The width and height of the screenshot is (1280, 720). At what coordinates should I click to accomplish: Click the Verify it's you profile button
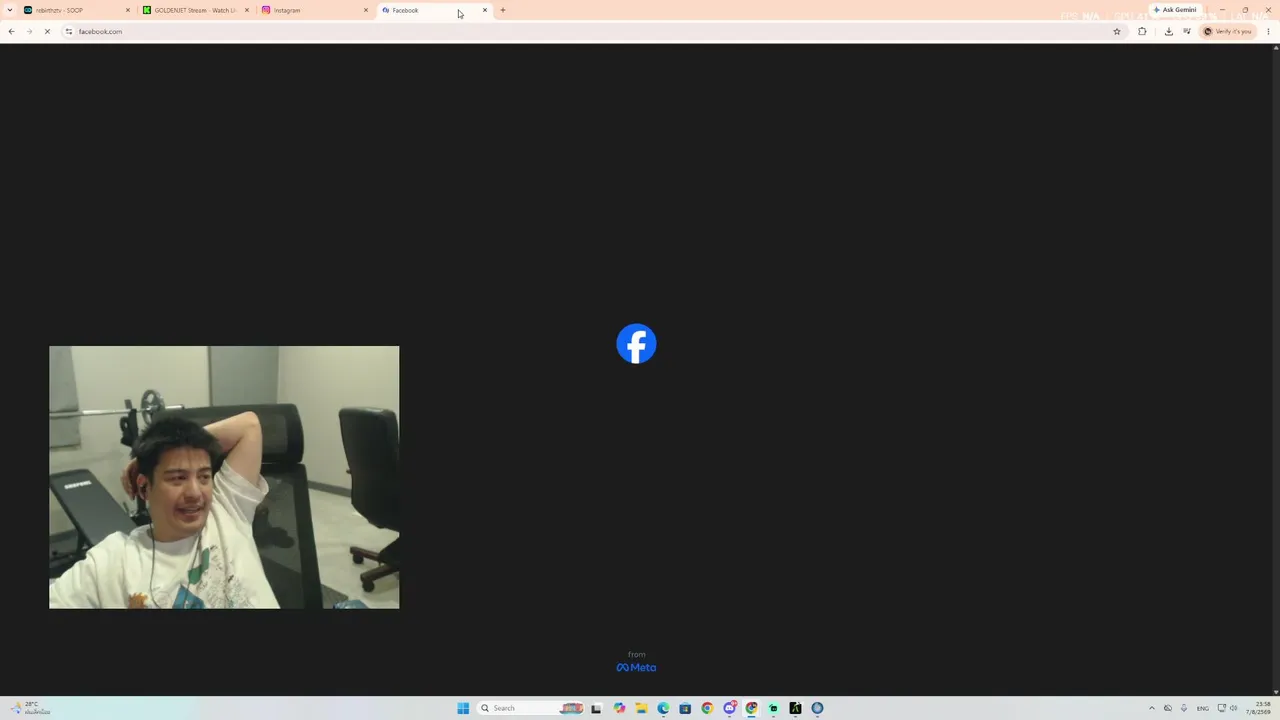pyautogui.click(x=1228, y=31)
